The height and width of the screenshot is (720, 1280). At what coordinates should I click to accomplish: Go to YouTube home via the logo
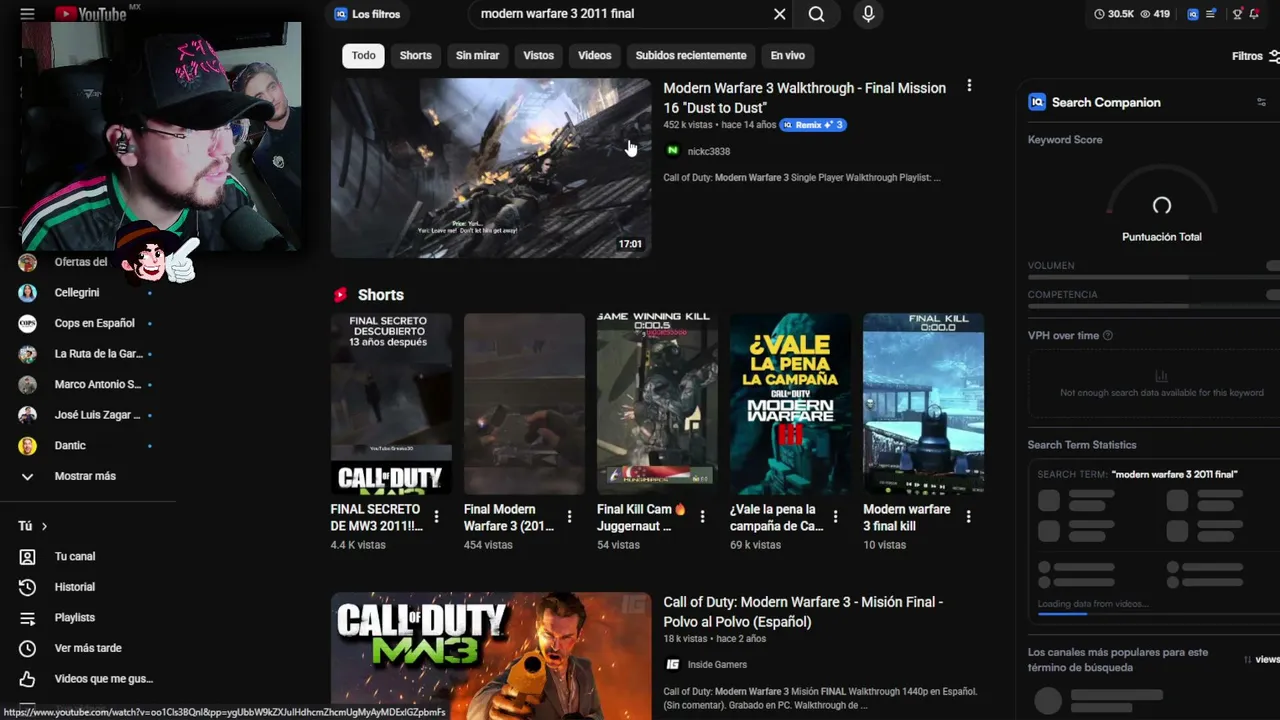(x=91, y=14)
